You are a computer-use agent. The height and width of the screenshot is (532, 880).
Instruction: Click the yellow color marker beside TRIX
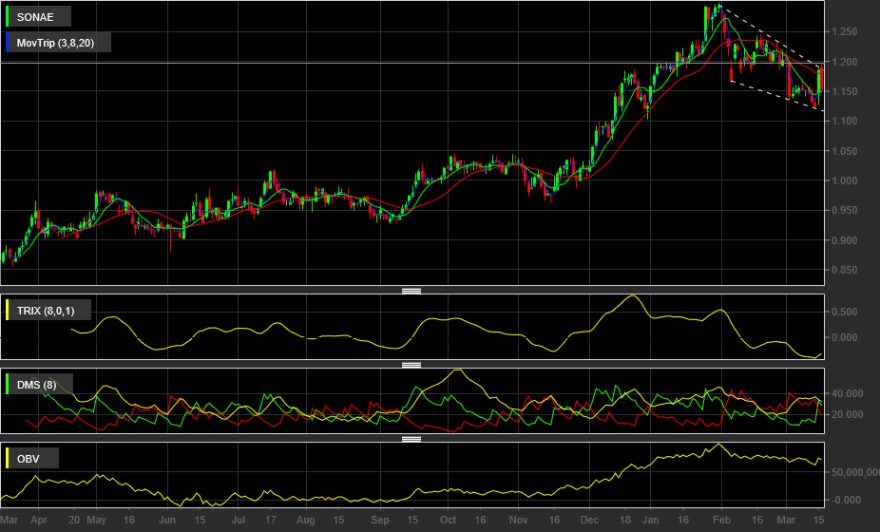[7, 310]
